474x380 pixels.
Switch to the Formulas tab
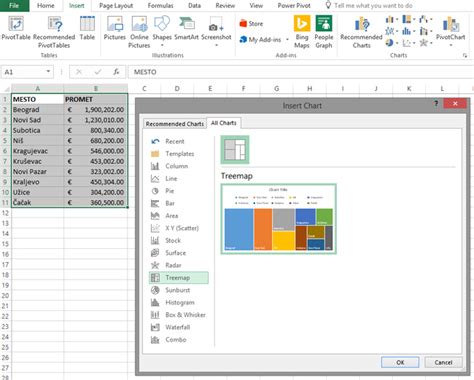160,6
